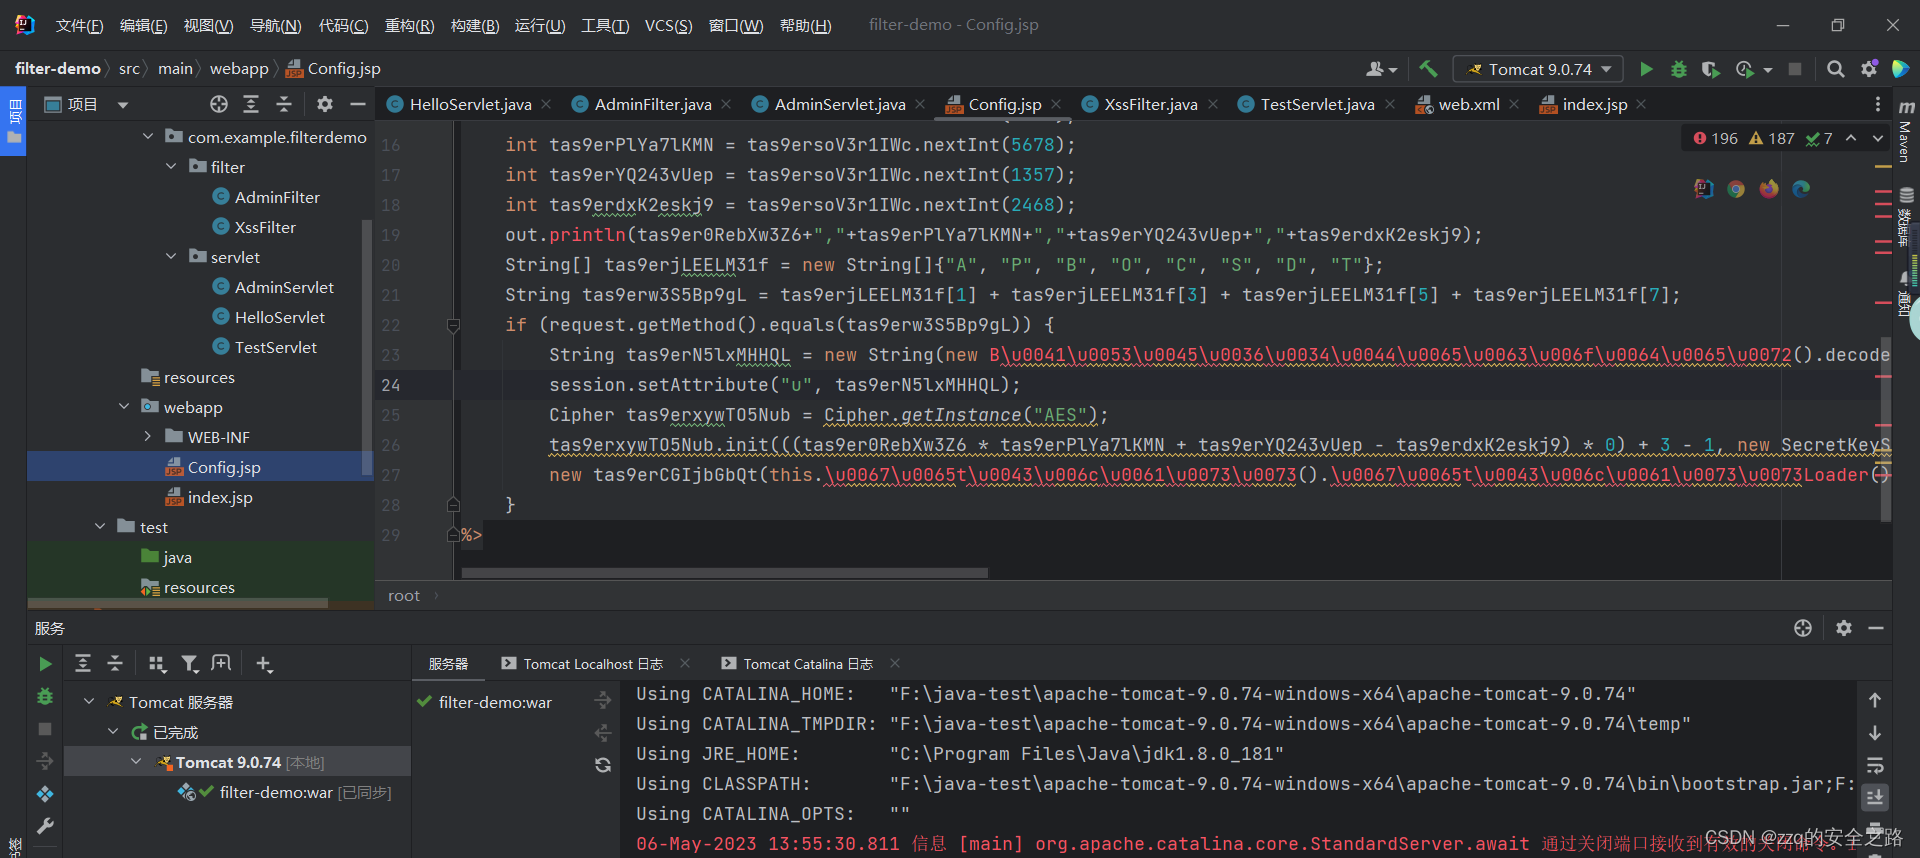The width and height of the screenshot is (1920, 858).
Task: Click Update application icon in Services sidebar
Action: 45,794
